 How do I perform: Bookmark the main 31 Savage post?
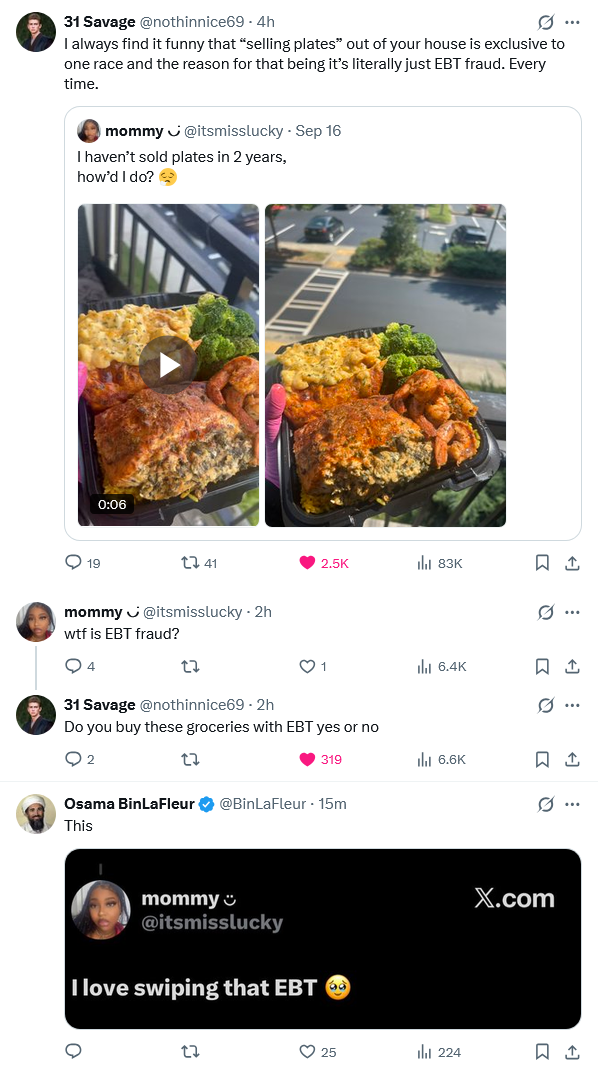click(542, 563)
